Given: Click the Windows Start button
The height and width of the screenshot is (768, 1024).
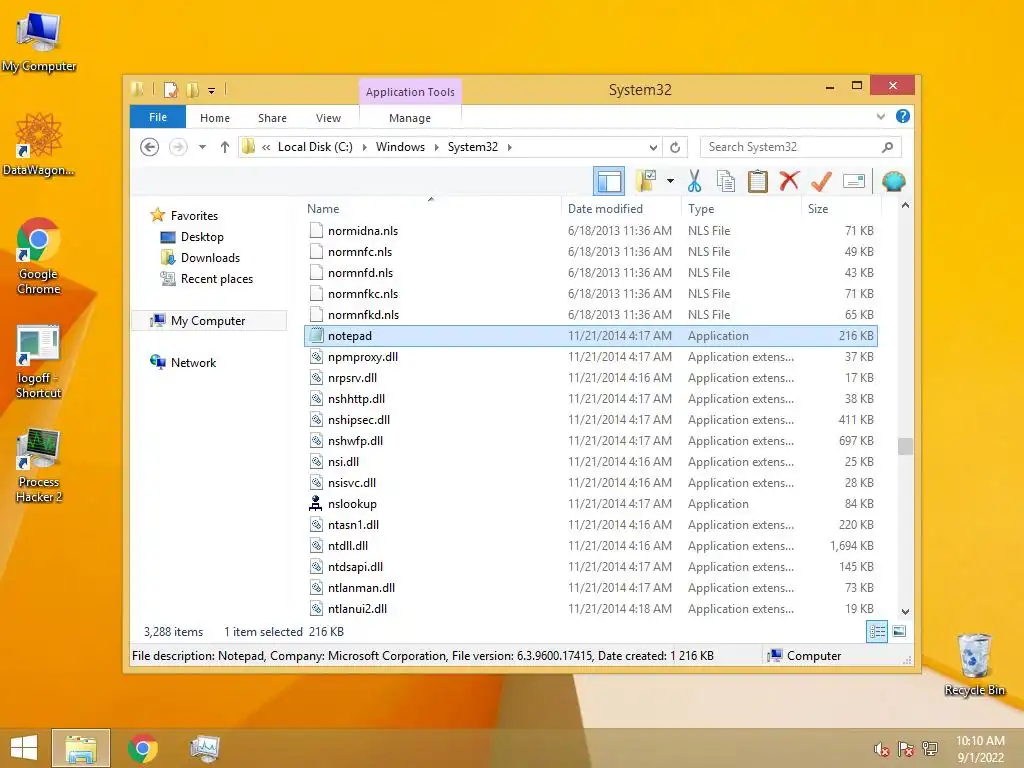Looking at the screenshot, I should coord(24,748).
